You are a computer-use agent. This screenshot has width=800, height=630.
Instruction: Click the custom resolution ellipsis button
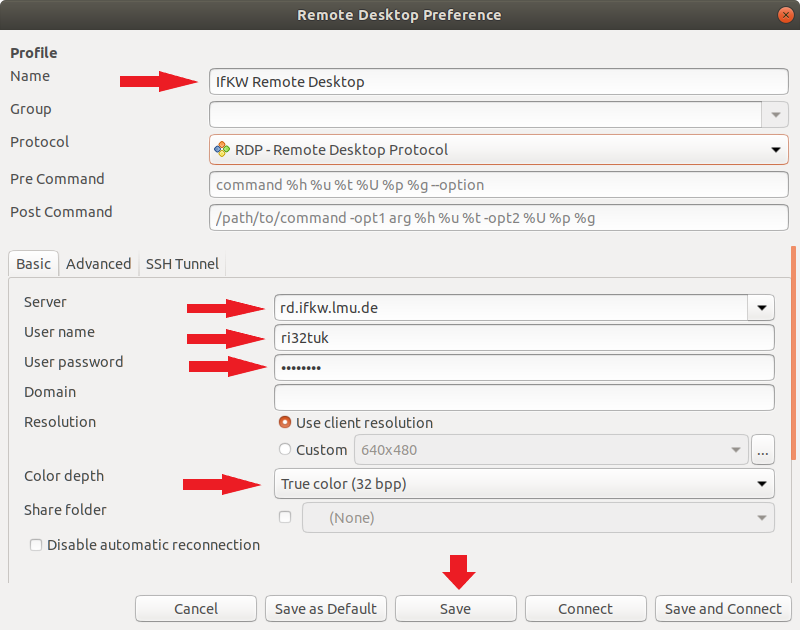[763, 449]
